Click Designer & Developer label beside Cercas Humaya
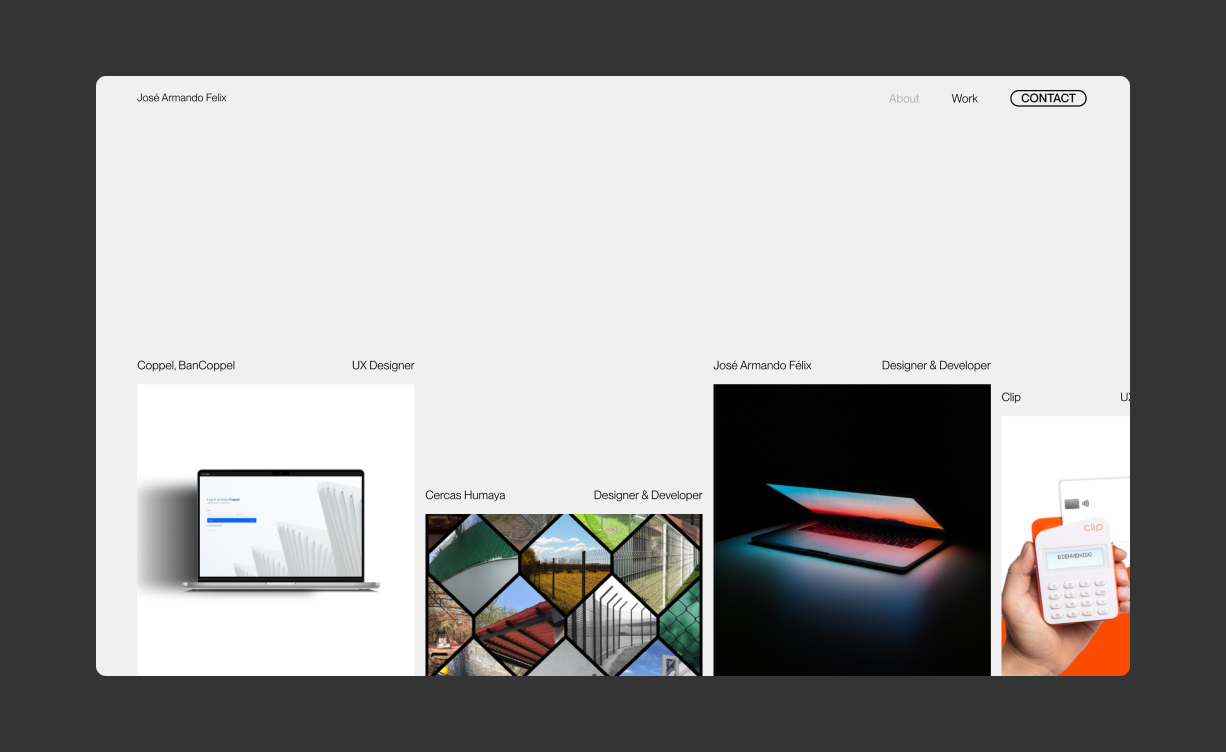Screen dimensions: 1226x752 point(647,496)
